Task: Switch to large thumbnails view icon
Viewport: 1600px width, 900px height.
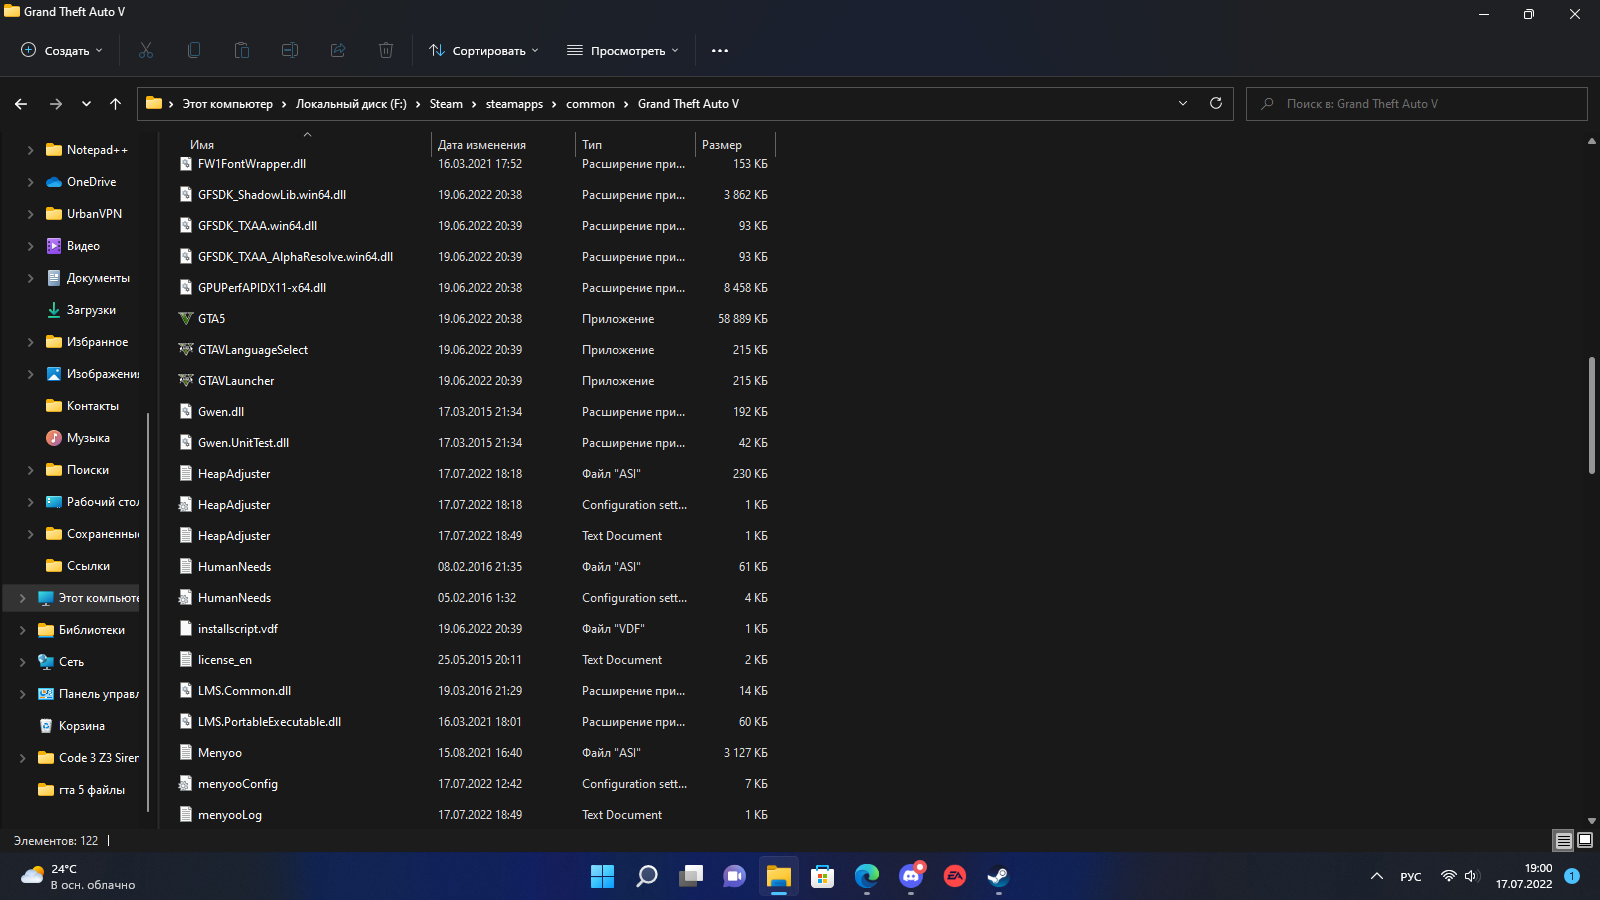Action: (x=1585, y=841)
